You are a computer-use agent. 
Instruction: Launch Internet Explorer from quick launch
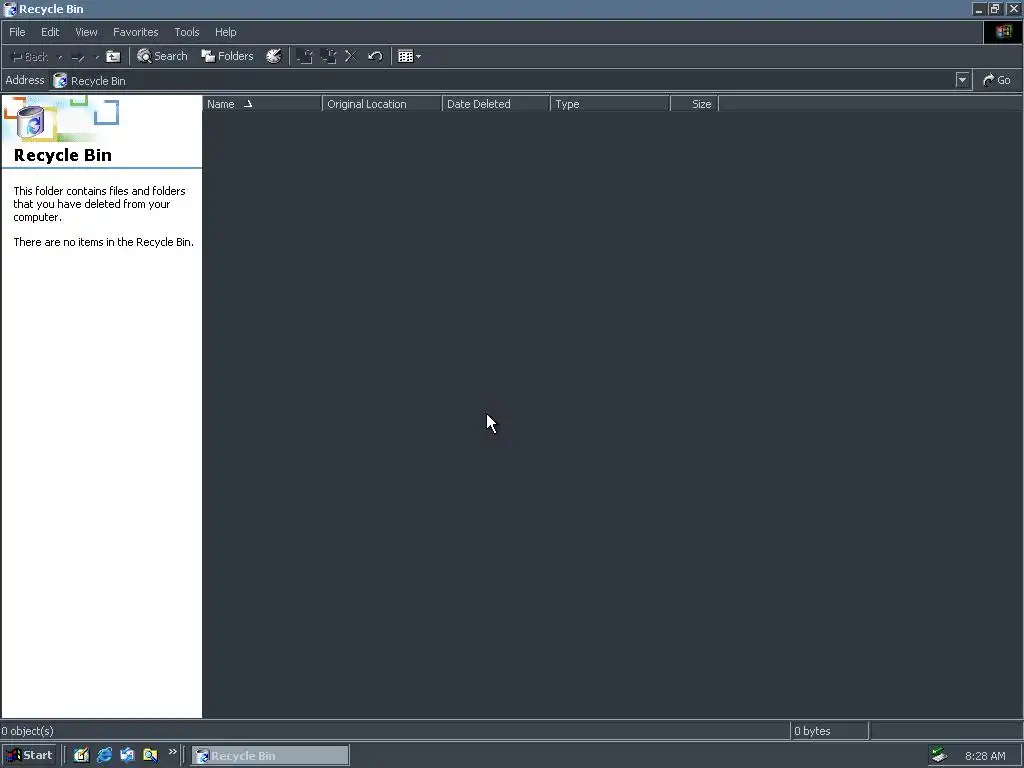point(104,756)
